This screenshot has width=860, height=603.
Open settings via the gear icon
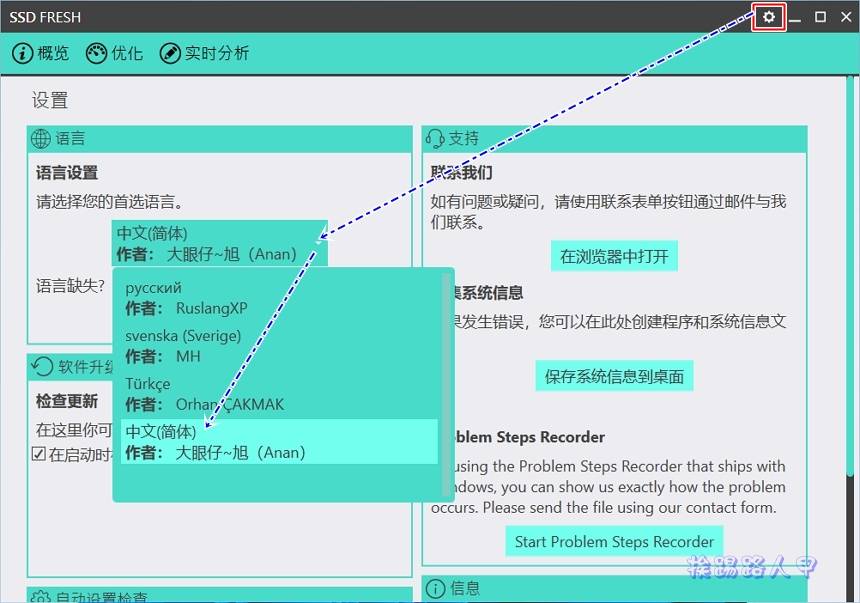[768, 17]
